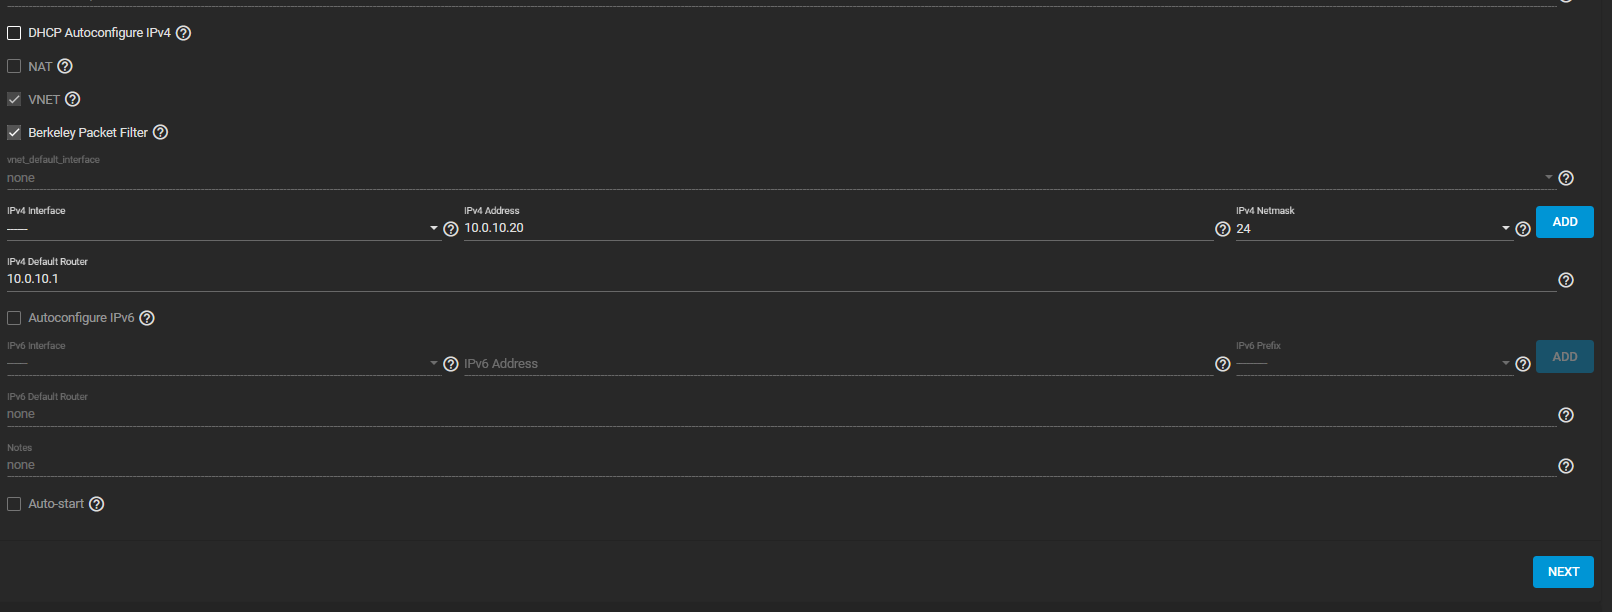Enable DHCP Autoconfigure IPv4 checkbox
This screenshot has height=612, width=1612.
[14, 33]
